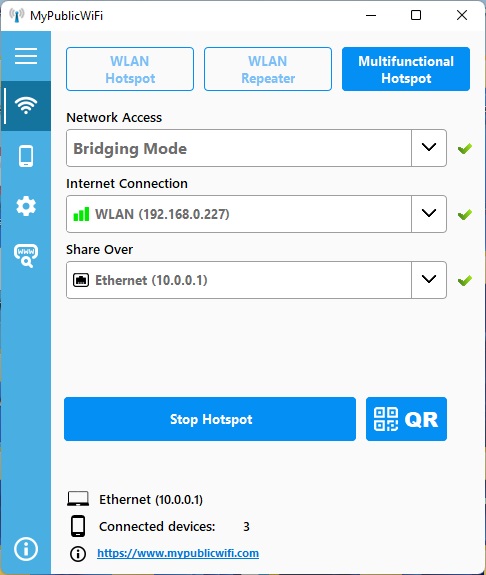Open the connected clients phone icon
486x575 pixels.
pos(26,156)
